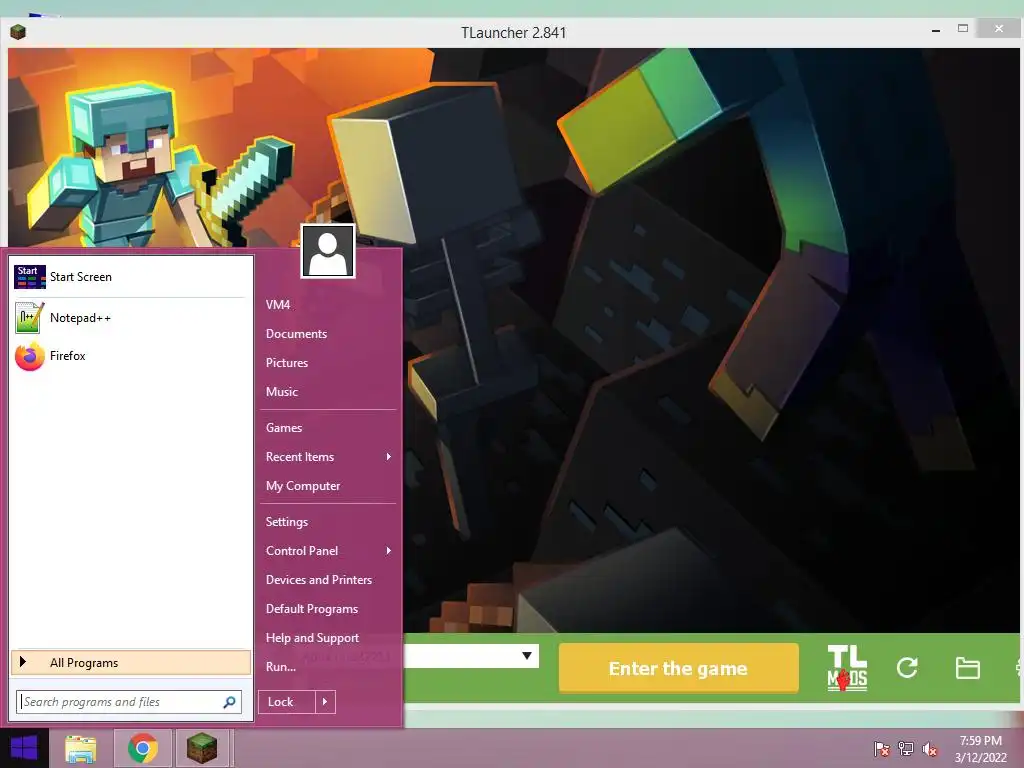Minimize the TLauncher window
The width and height of the screenshot is (1024, 768).
click(x=936, y=30)
